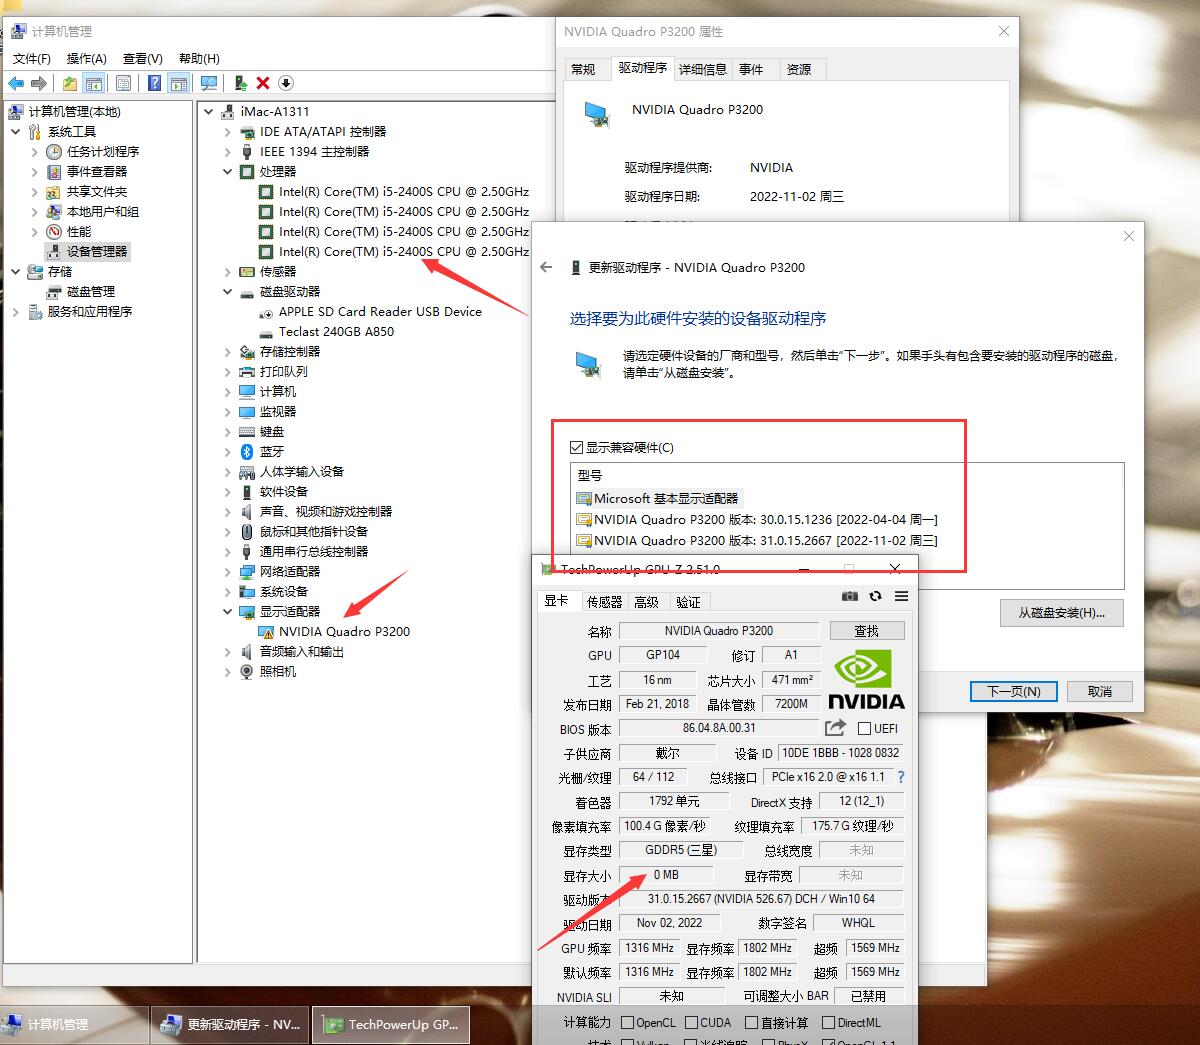Select Quadro P3200 version 31.0.15.2667 driver

click(x=757, y=540)
